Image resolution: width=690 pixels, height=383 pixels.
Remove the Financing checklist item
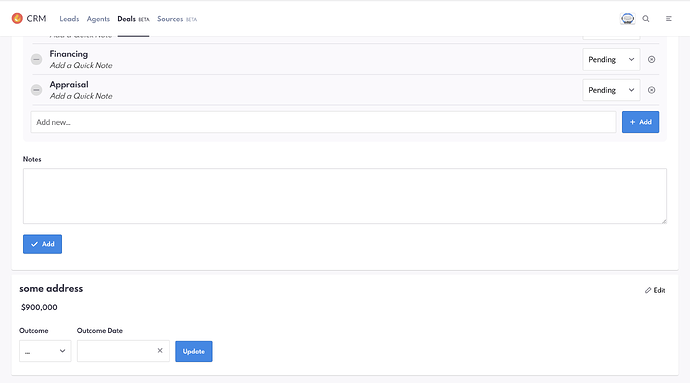coord(652,59)
